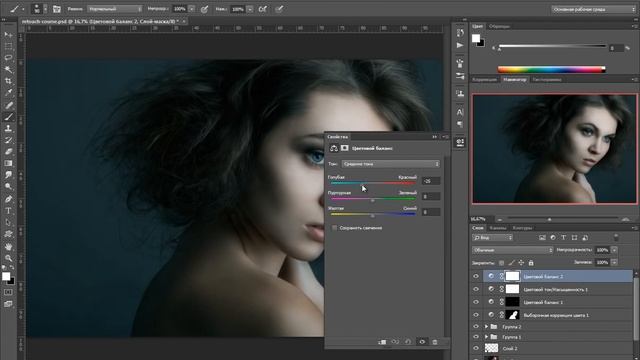The height and width of the screenshot is (360, 640).
Task: Select the Zoom tool
Action: [8, 258]
